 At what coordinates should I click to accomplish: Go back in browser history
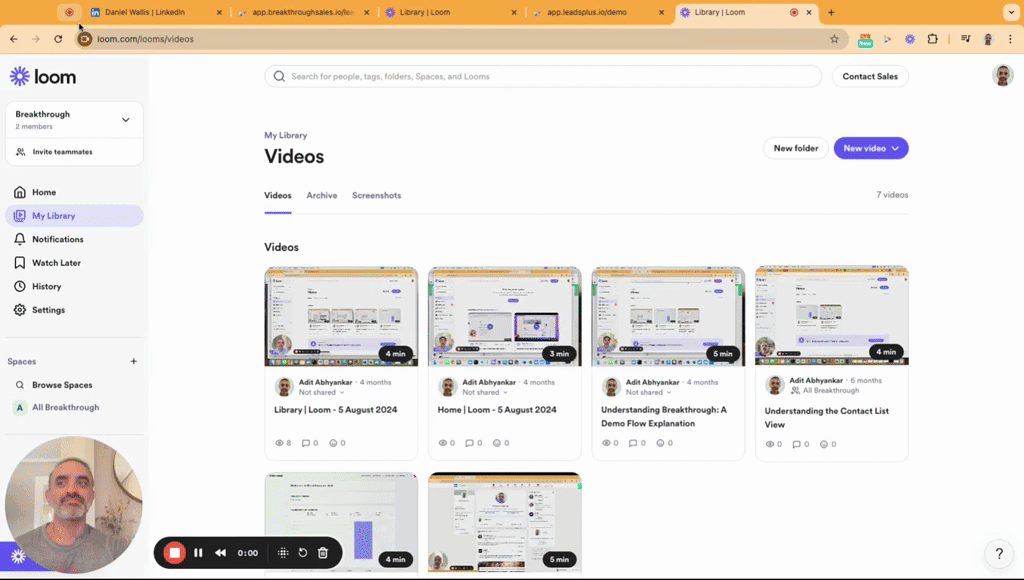coord(14,39)
